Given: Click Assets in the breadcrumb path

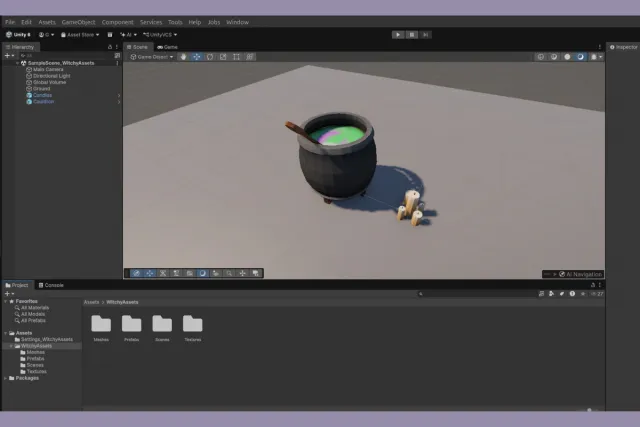Looking at the screenshot, I should (91, 302).
